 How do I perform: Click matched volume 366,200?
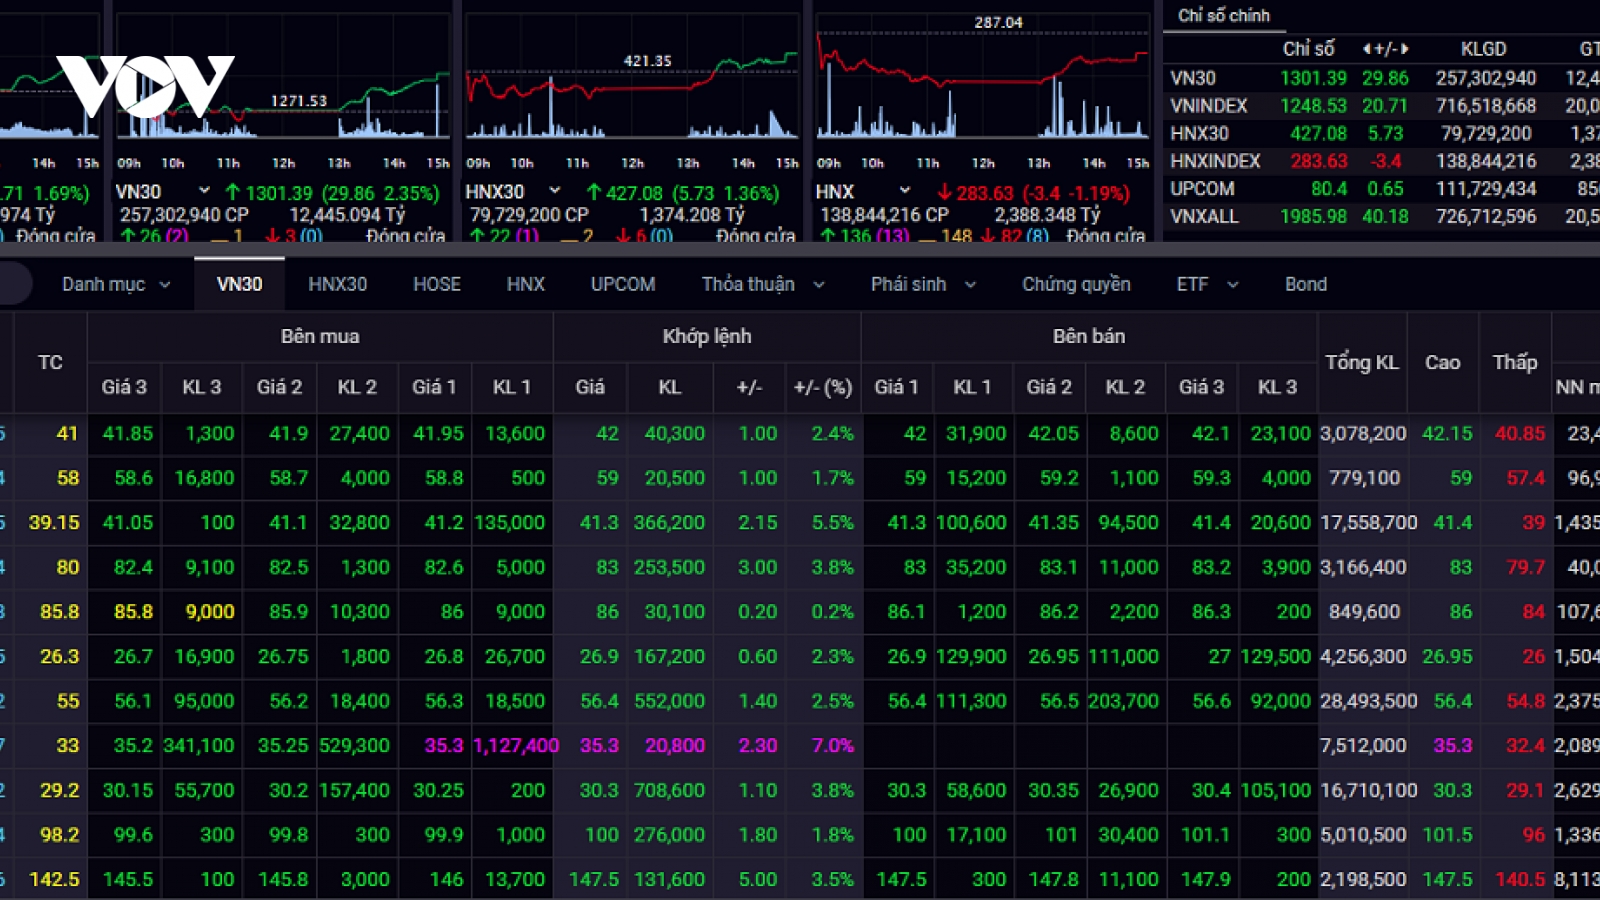(669, 523)
